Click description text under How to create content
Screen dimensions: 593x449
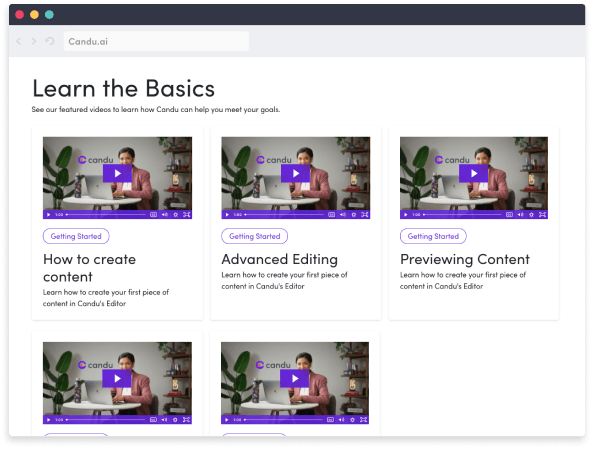(106, 298)
